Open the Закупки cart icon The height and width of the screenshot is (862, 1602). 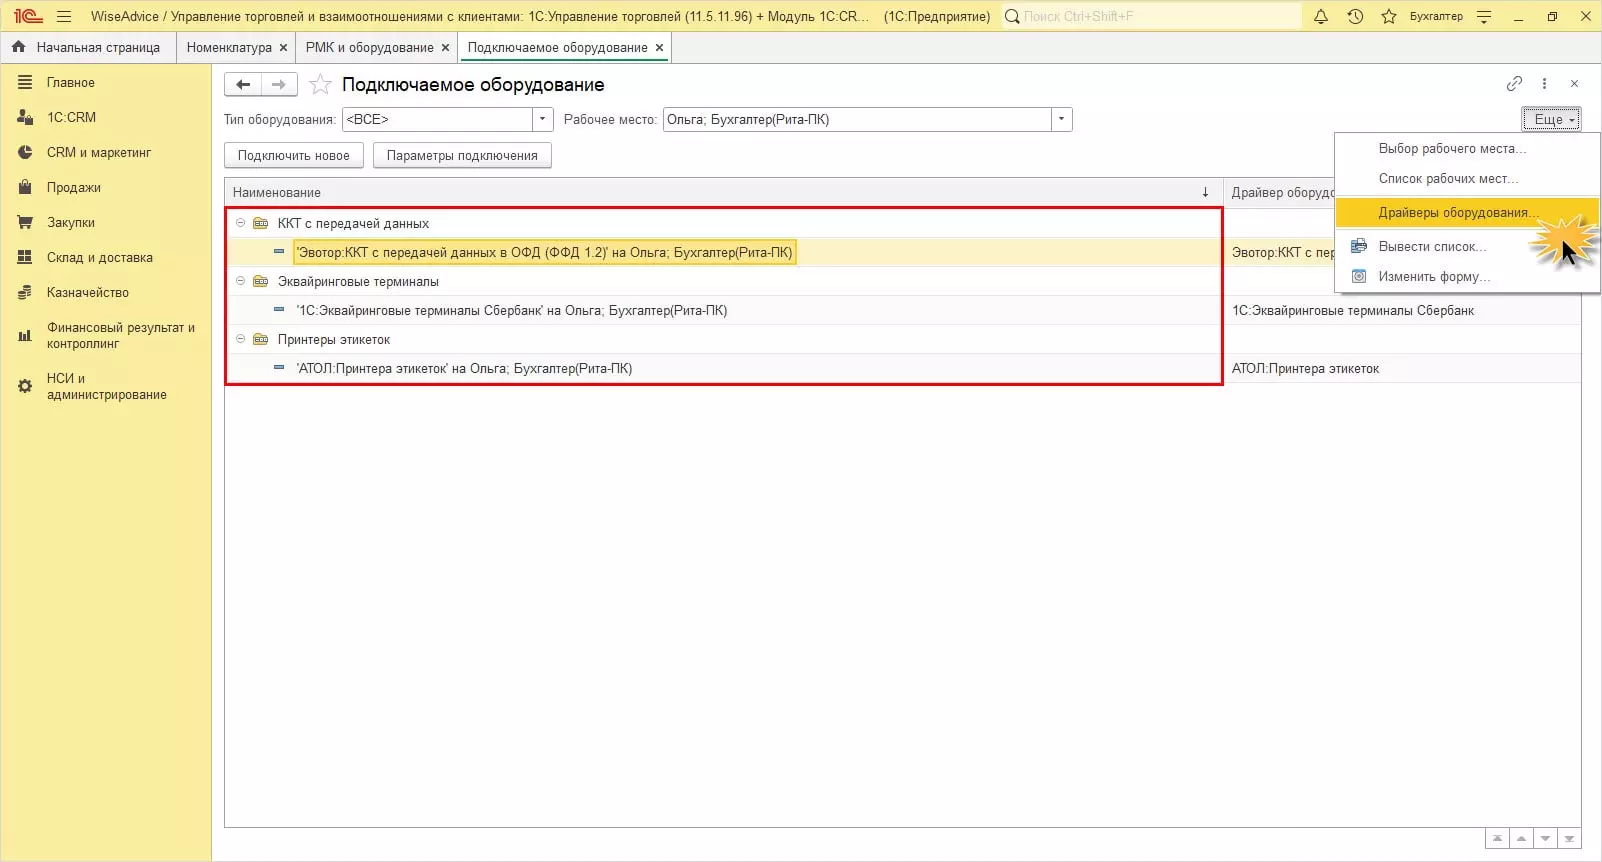point(25,222)
